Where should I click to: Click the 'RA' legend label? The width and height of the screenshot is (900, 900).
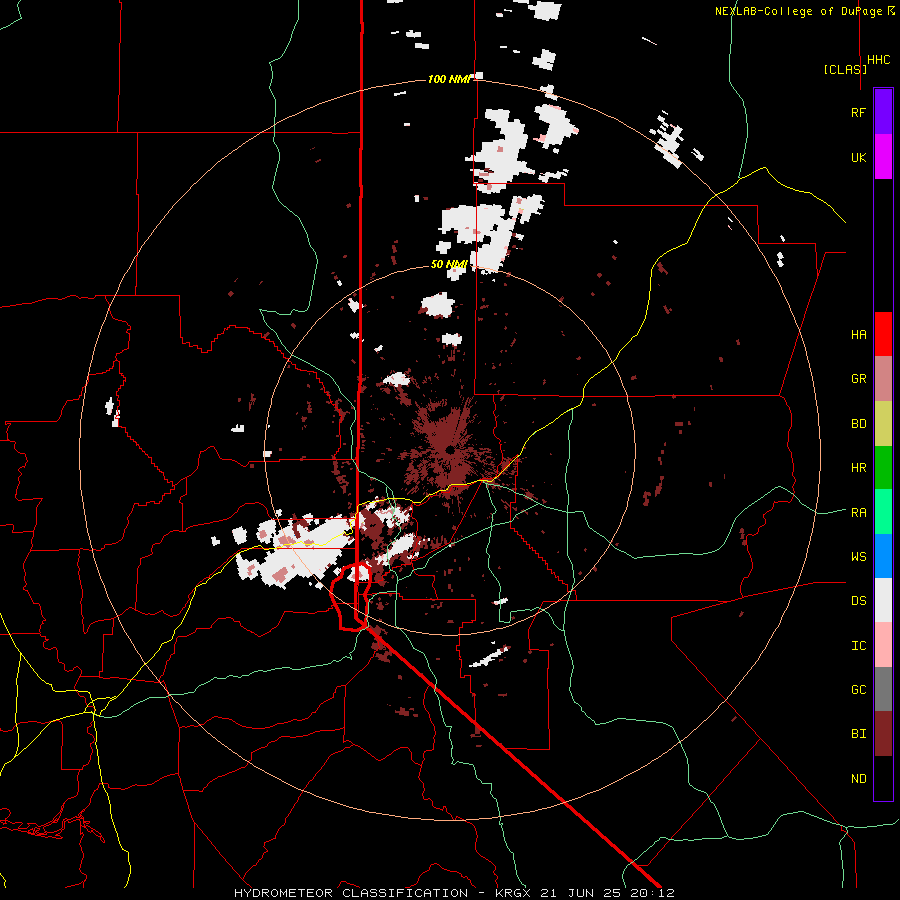click(858, 512)
